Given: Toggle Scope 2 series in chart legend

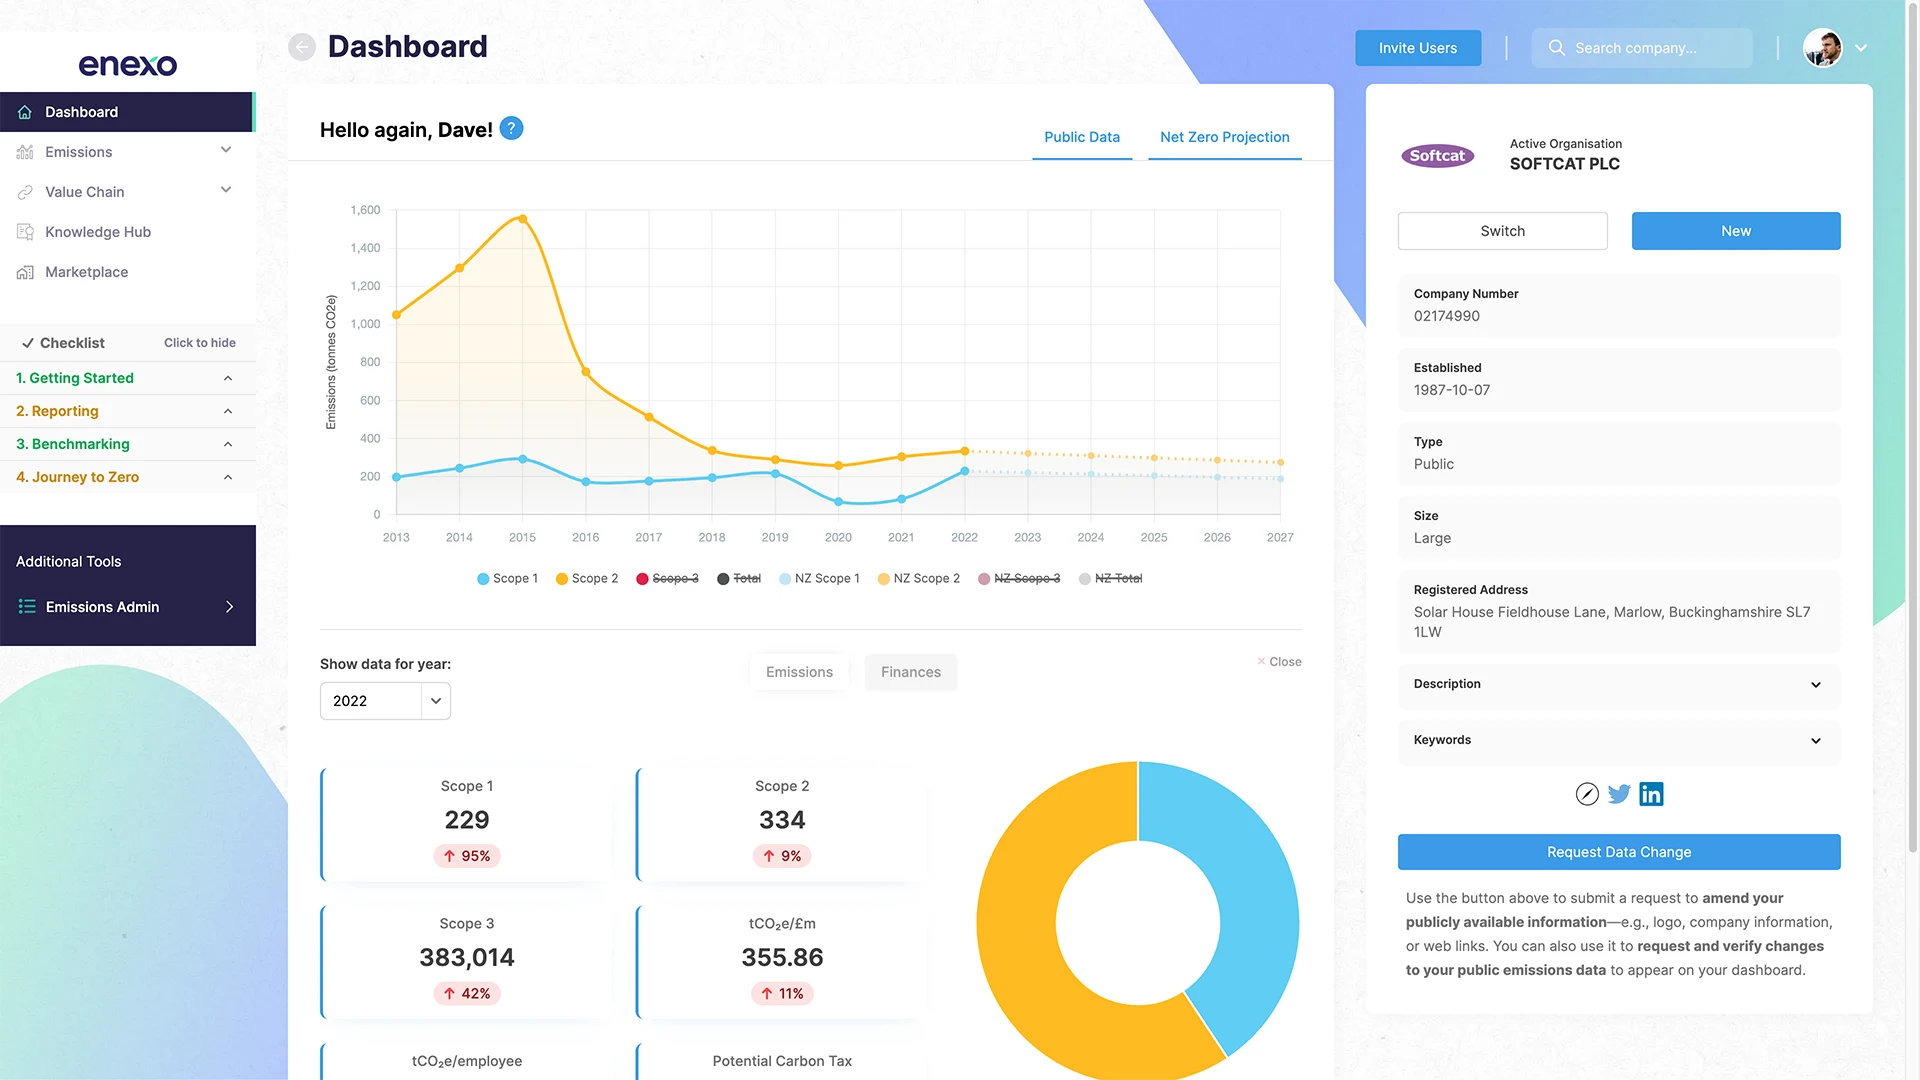Looking at the screenshot, I should [x=587, y=578].
